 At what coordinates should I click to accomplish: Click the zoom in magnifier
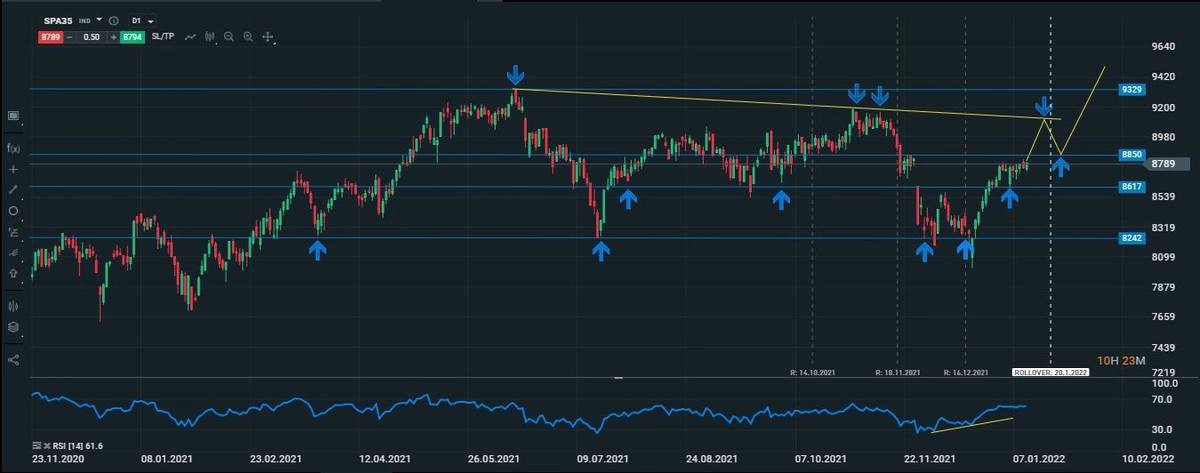[x=248, y=37]
